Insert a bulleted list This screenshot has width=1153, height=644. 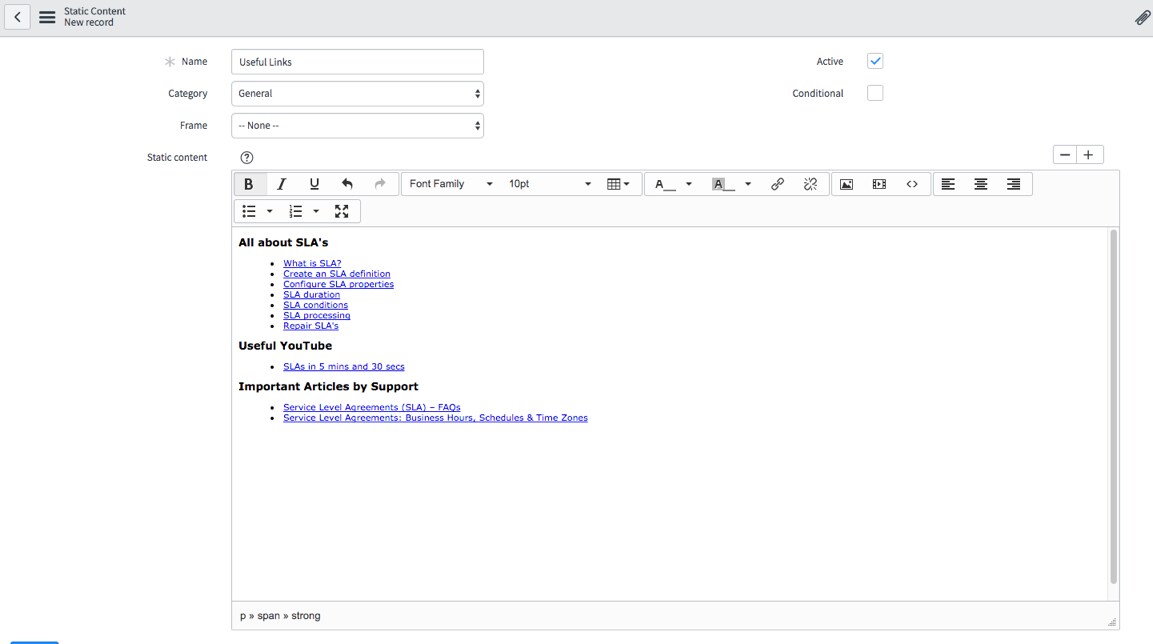(248, 210)
